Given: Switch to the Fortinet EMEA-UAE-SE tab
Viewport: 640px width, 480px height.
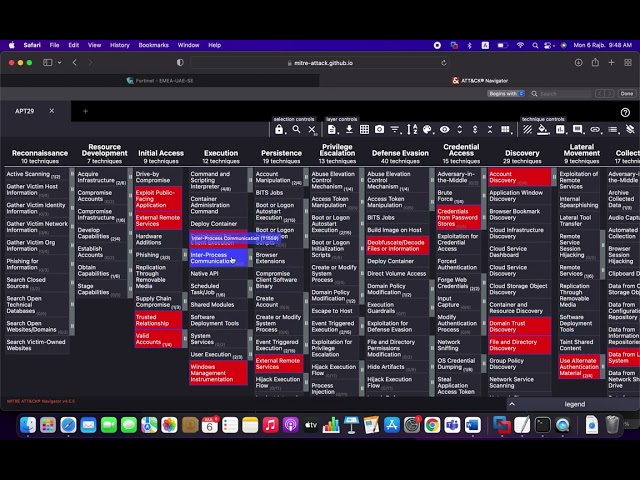Looking at the screenshot, I should [160, 80].
